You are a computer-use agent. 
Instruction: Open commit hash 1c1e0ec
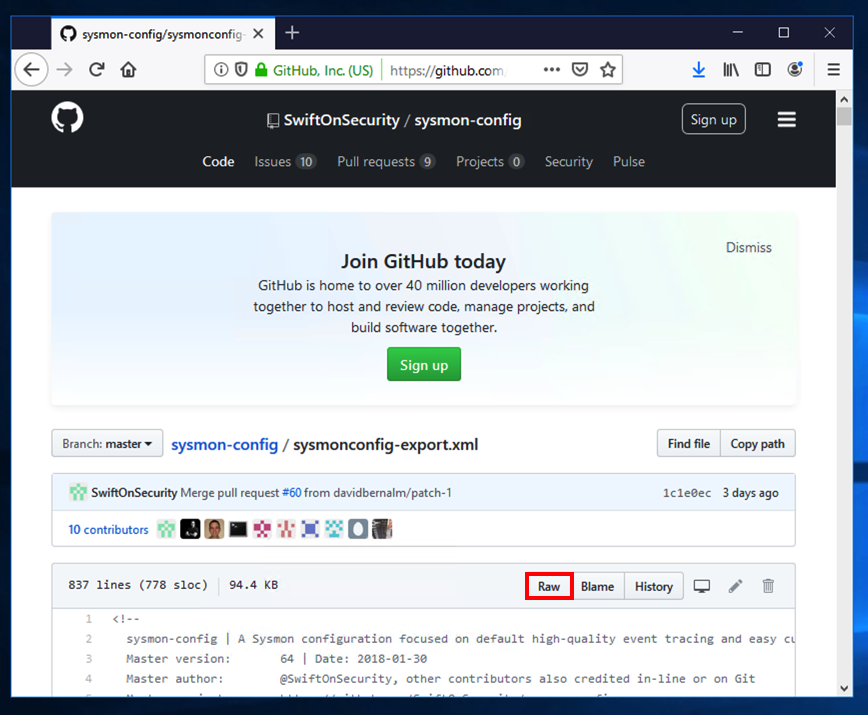(x=687, y=493)
